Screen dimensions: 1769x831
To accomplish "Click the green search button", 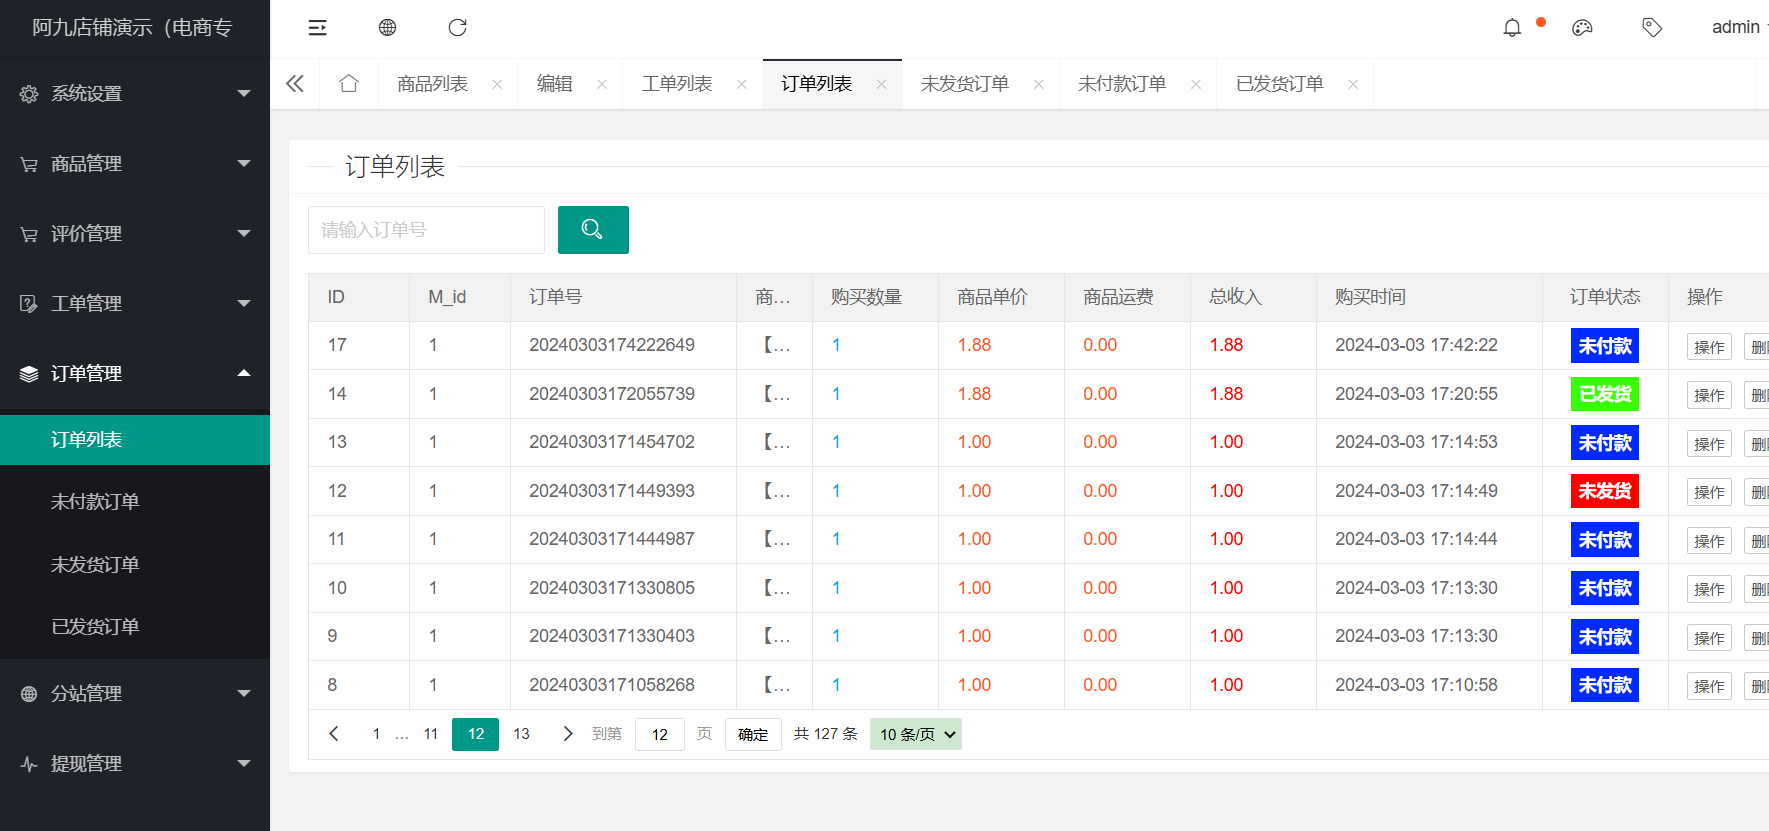I will click(592, 230).
